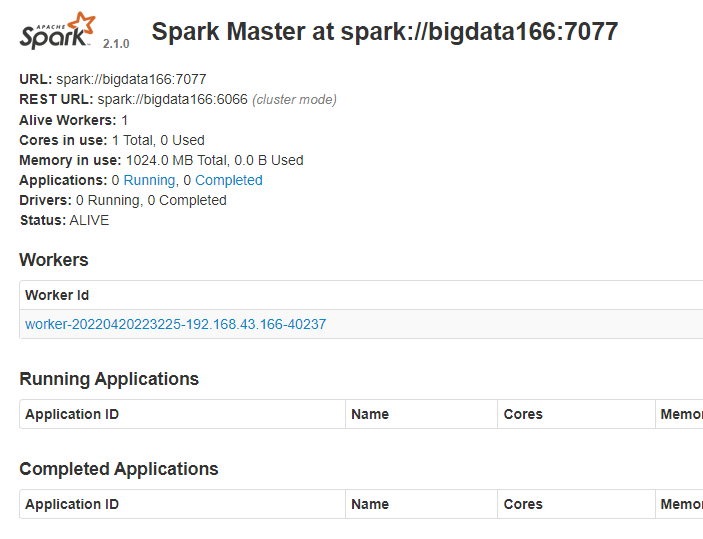Screen dimensions: 703x539
Task: Click Memory header in Completed Applications table
Action: pos(681,504)
